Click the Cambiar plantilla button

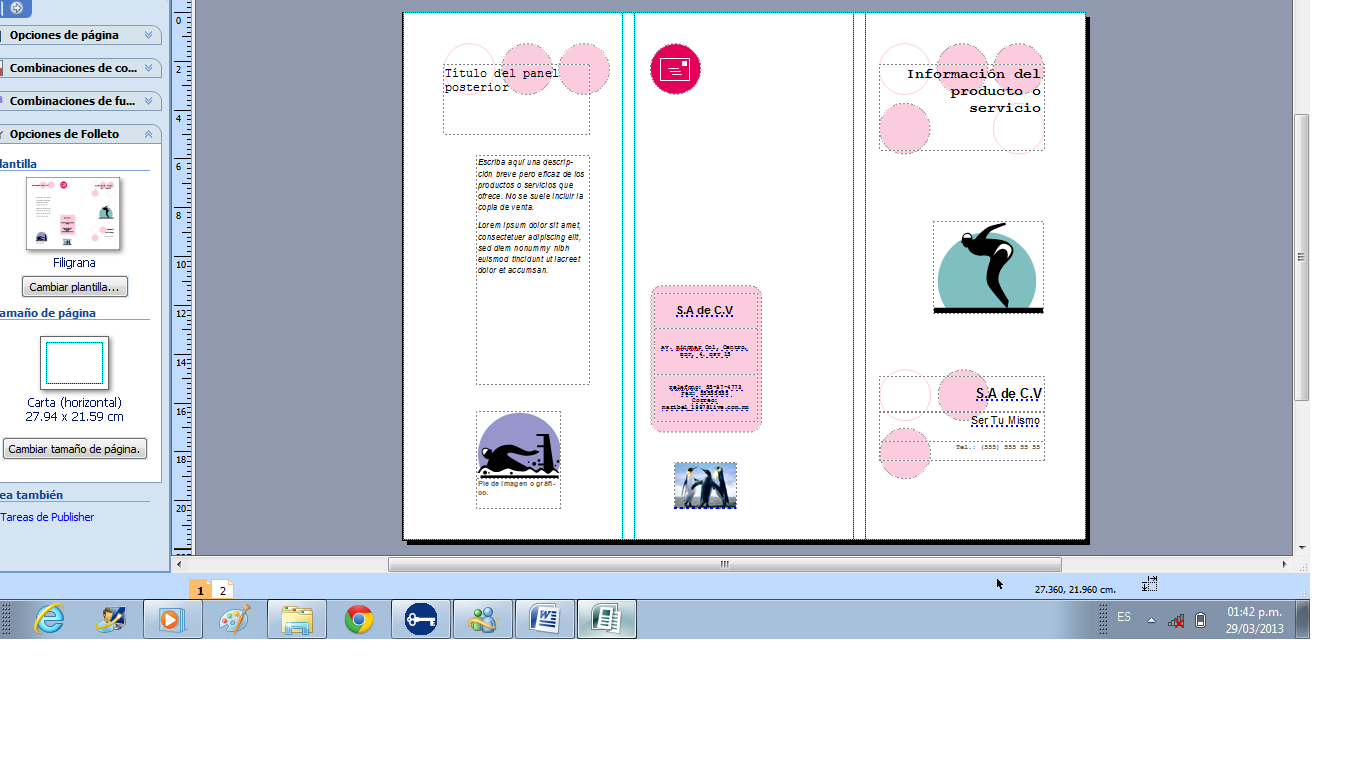(74, 286)
